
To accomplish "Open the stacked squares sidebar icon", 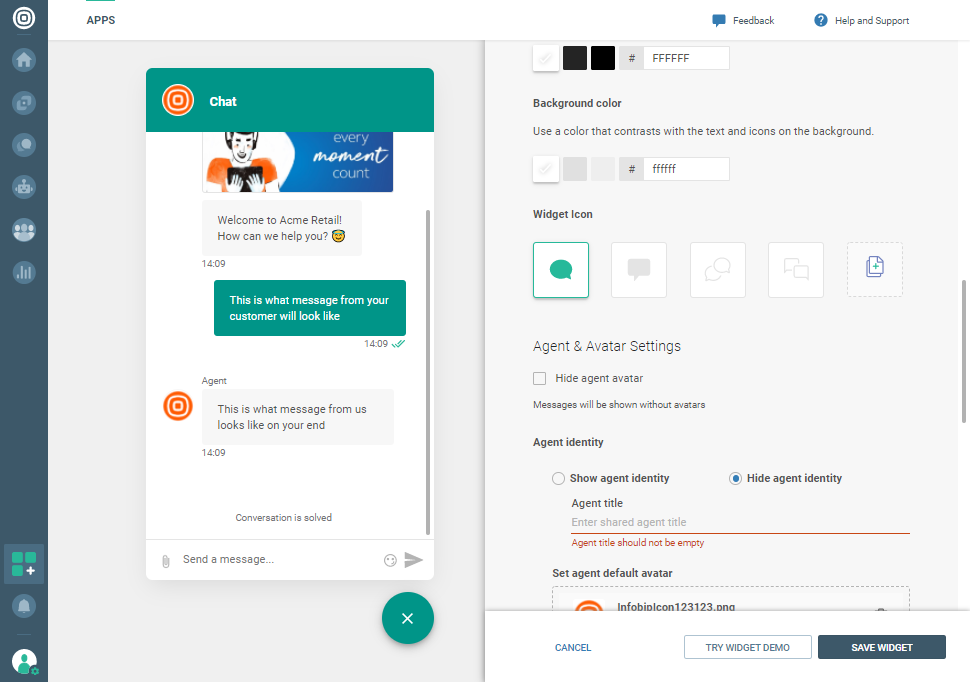I will (24, 103).
